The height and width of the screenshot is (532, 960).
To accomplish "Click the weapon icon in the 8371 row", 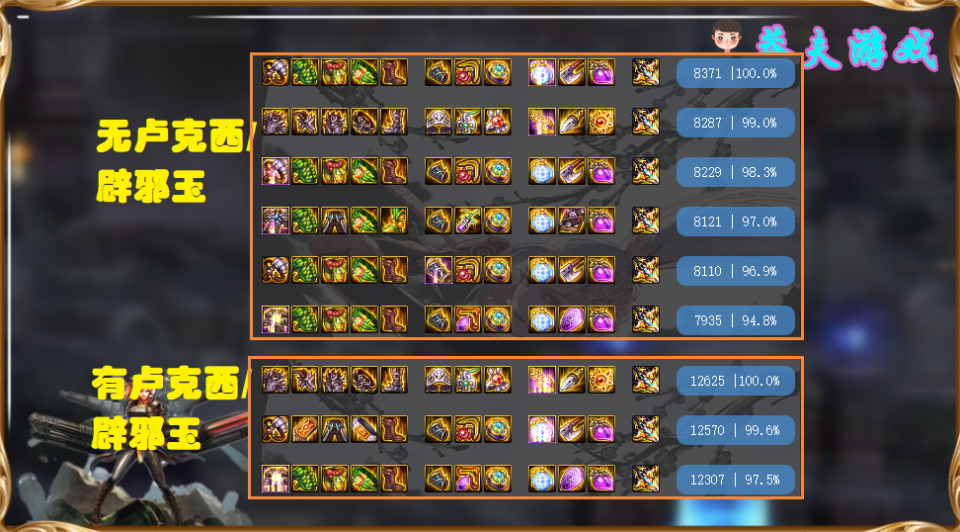I will tap(645, 72).
